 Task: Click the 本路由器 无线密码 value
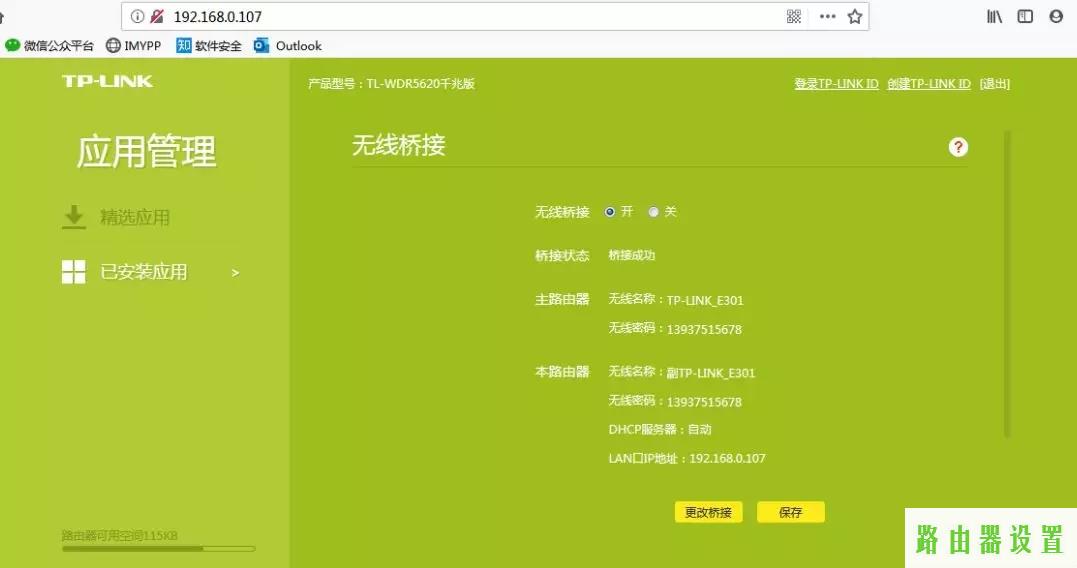point(704,402)
